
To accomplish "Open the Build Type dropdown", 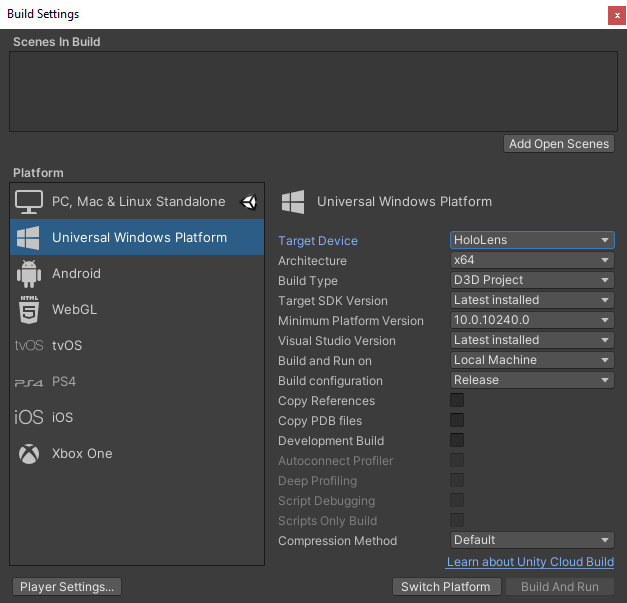I will coord(532,280).
